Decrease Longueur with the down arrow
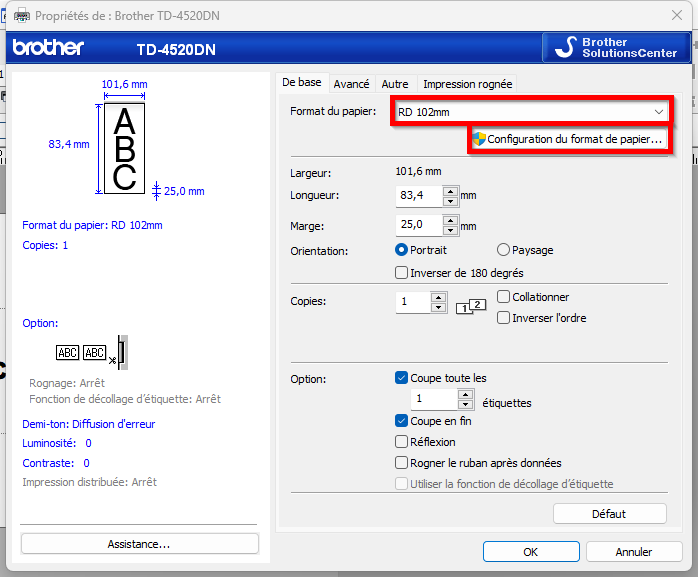Viewport: 698px width, 577px height. click(451, 201)
